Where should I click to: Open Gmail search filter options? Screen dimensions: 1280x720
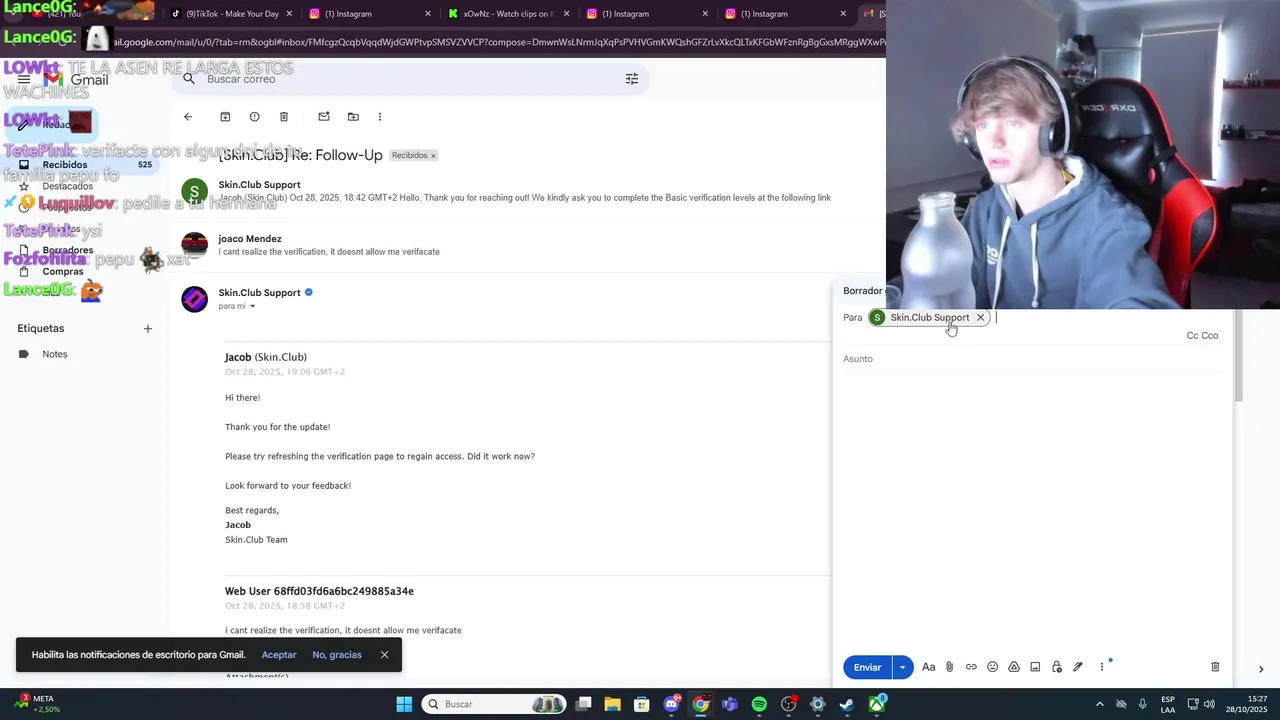[x=632, y=79]
